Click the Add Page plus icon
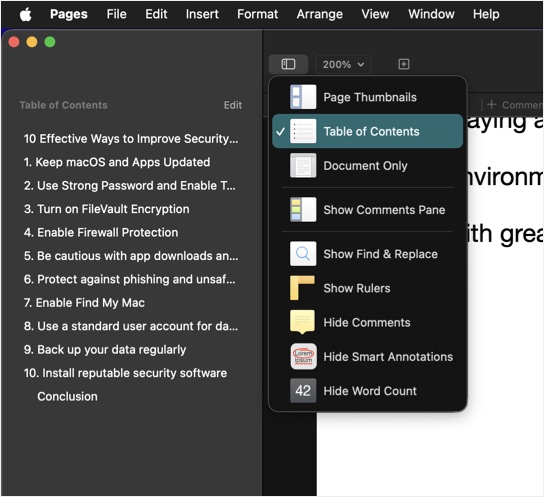 [403, 64]
